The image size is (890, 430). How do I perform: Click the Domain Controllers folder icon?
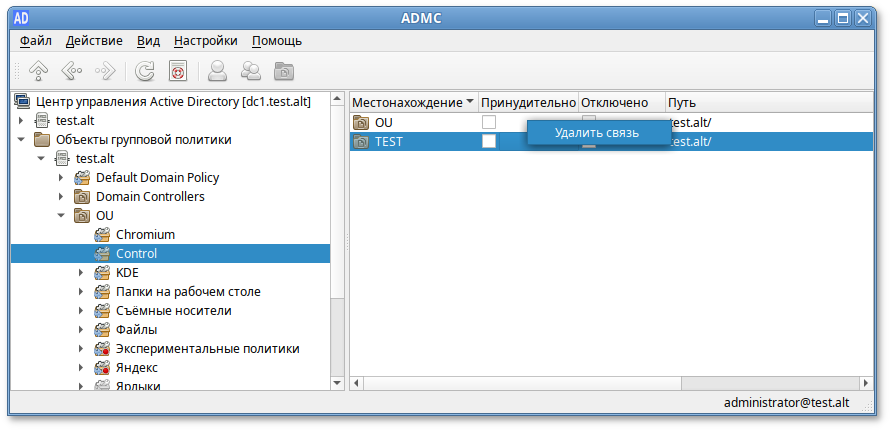tap(82, 197)
